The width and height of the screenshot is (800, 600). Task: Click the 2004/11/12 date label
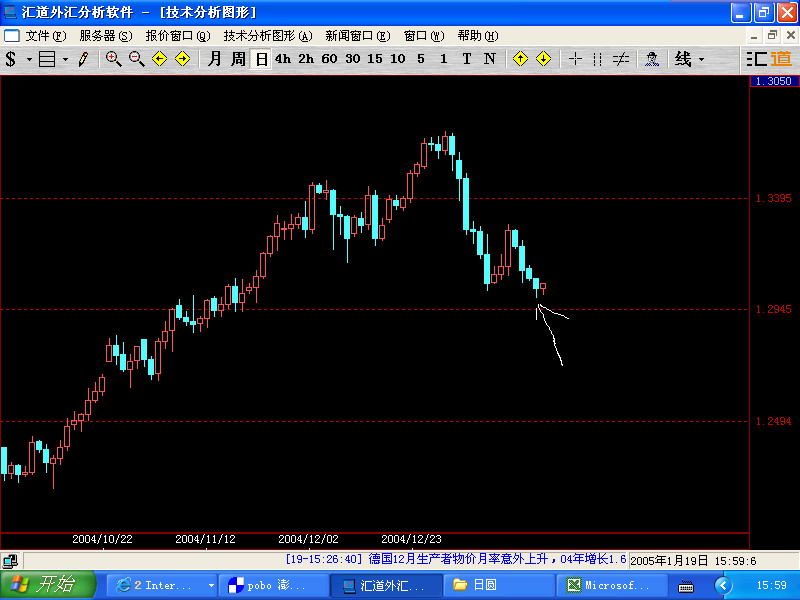pyautogui.click(x=205, y=539)
